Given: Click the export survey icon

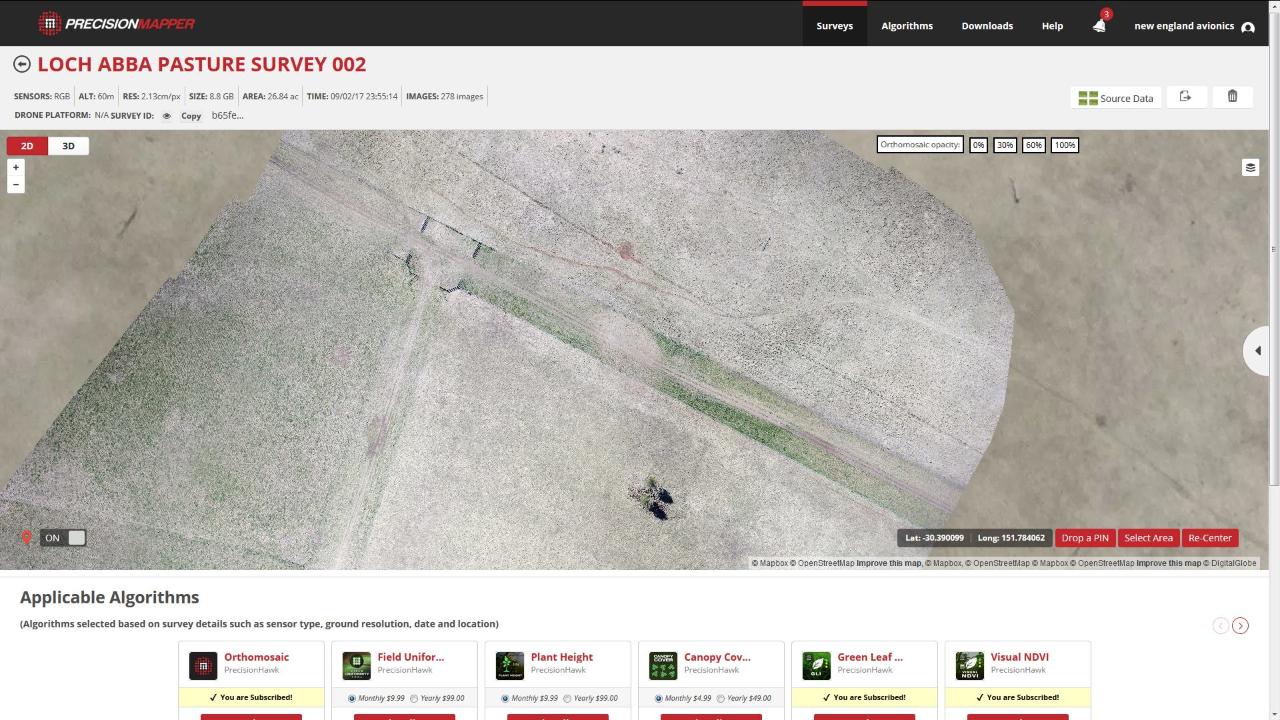Looking at the screenshot, I should (x=1186, y=96).
